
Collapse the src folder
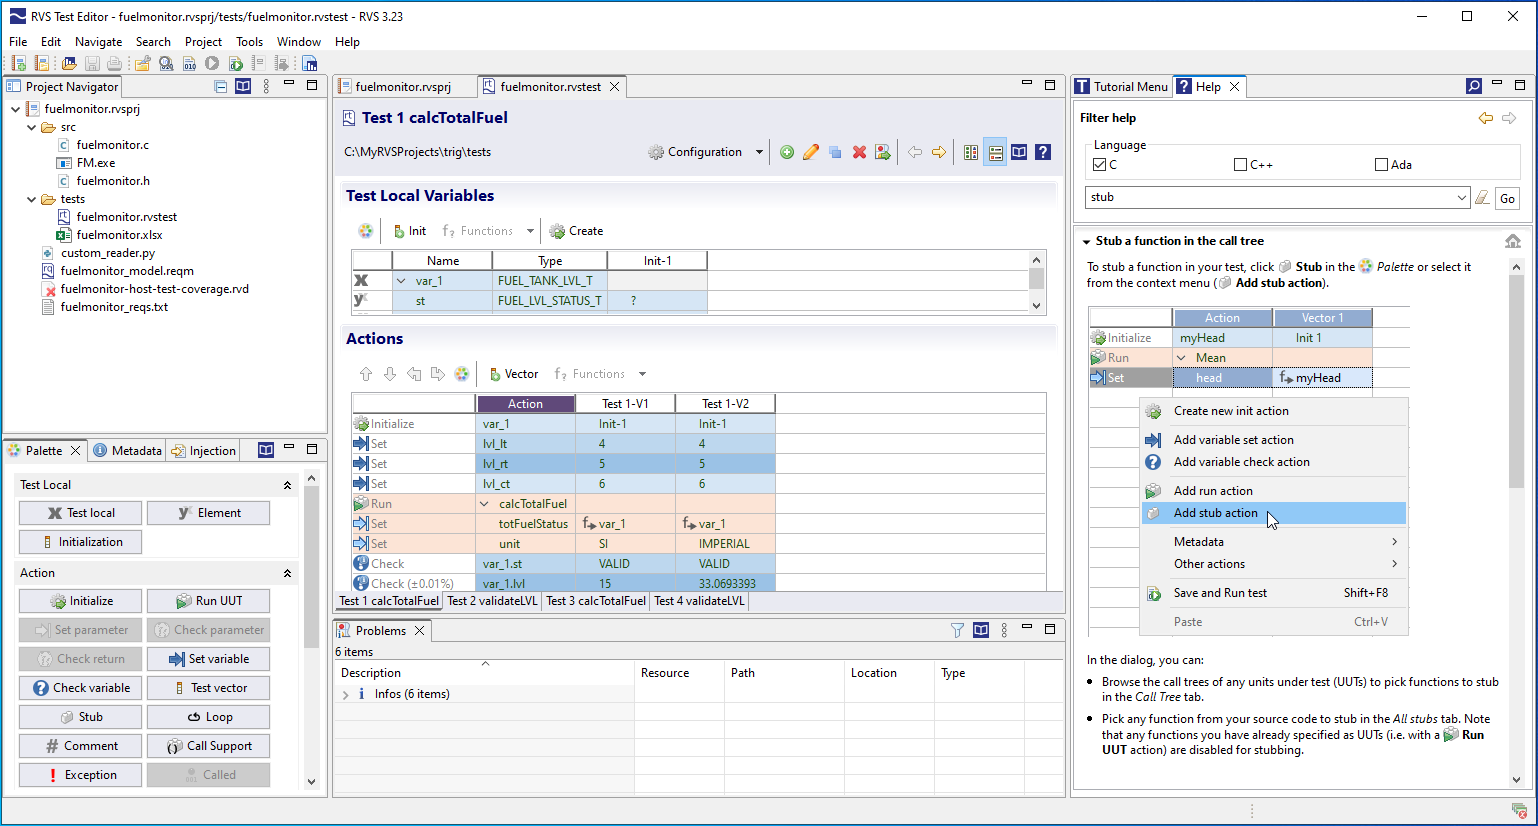point(31,127)
